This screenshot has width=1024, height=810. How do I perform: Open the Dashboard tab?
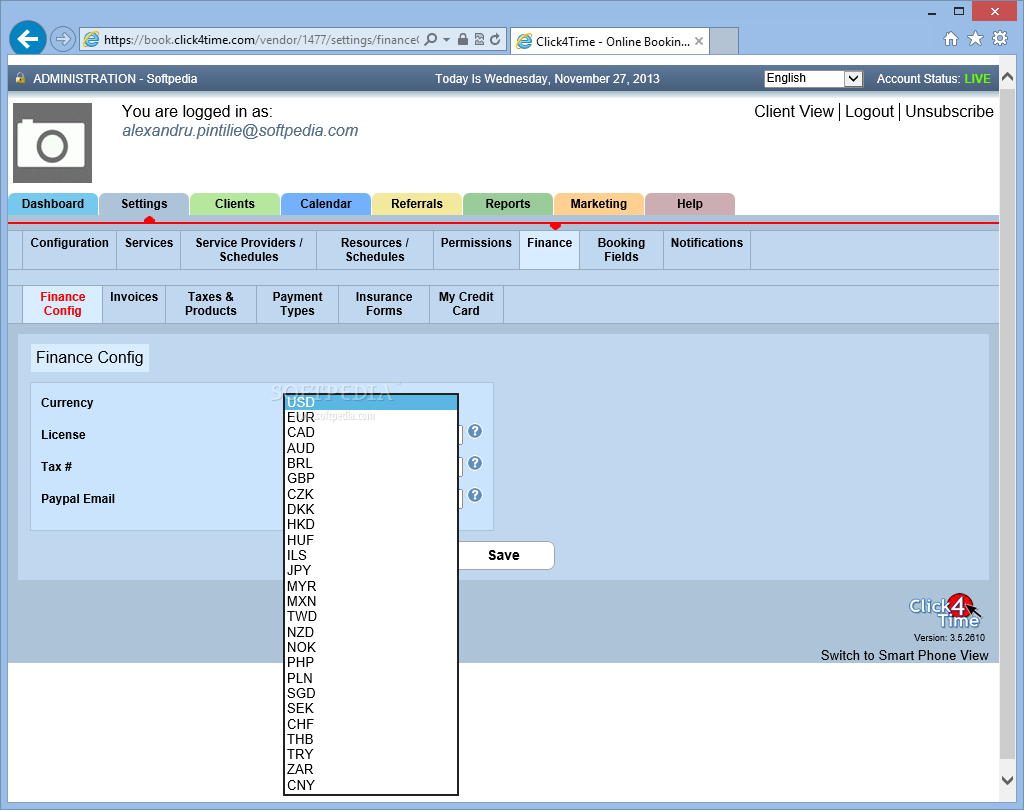pos(53,204)
